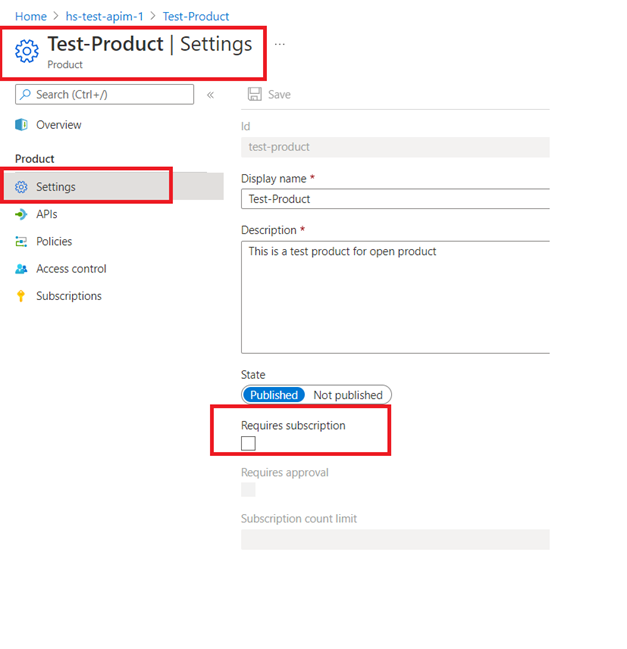Screen dimensions: 627x649
Task: Click the Display name text field
Action: (x=395, y=199)
